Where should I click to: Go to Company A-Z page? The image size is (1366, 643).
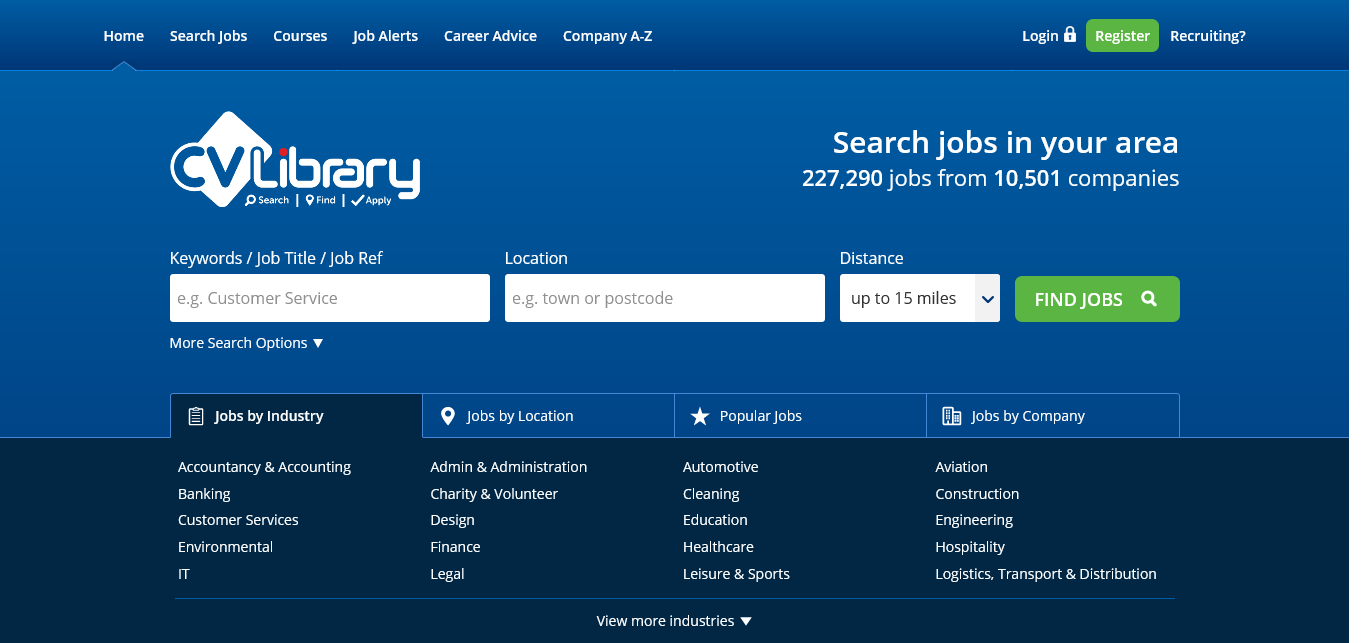tap(607, 36)
